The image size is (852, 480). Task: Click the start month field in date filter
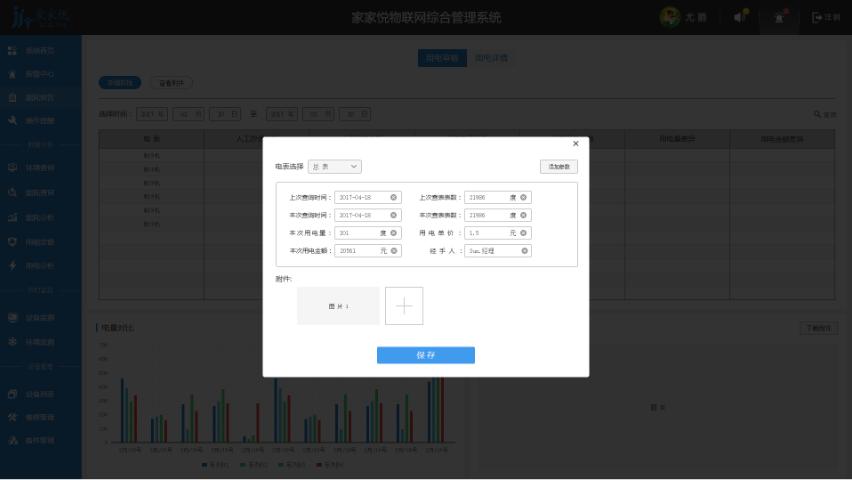188,114
